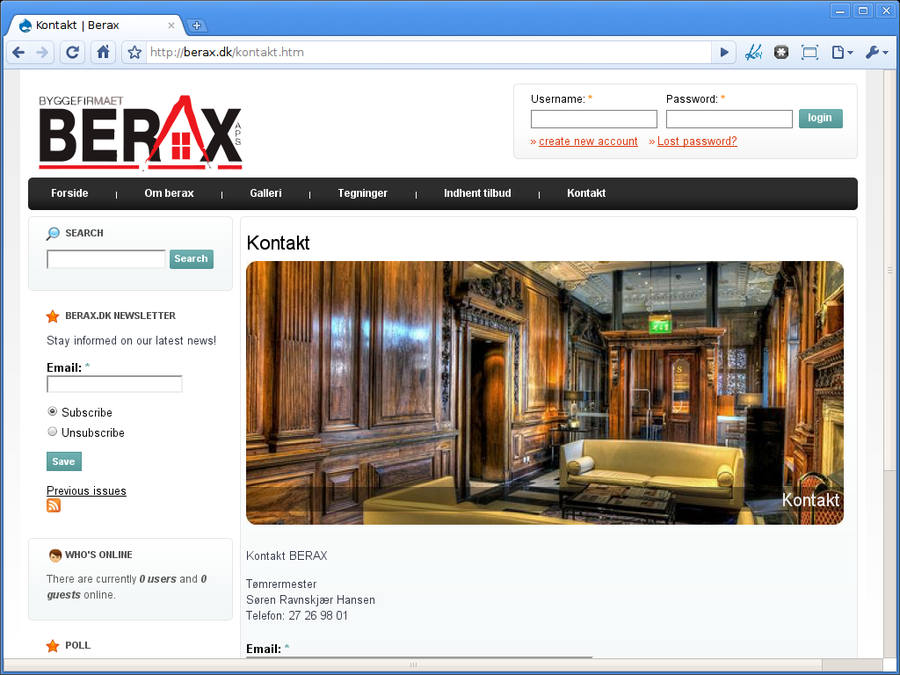Click the vertical page scrollbar

889,270
